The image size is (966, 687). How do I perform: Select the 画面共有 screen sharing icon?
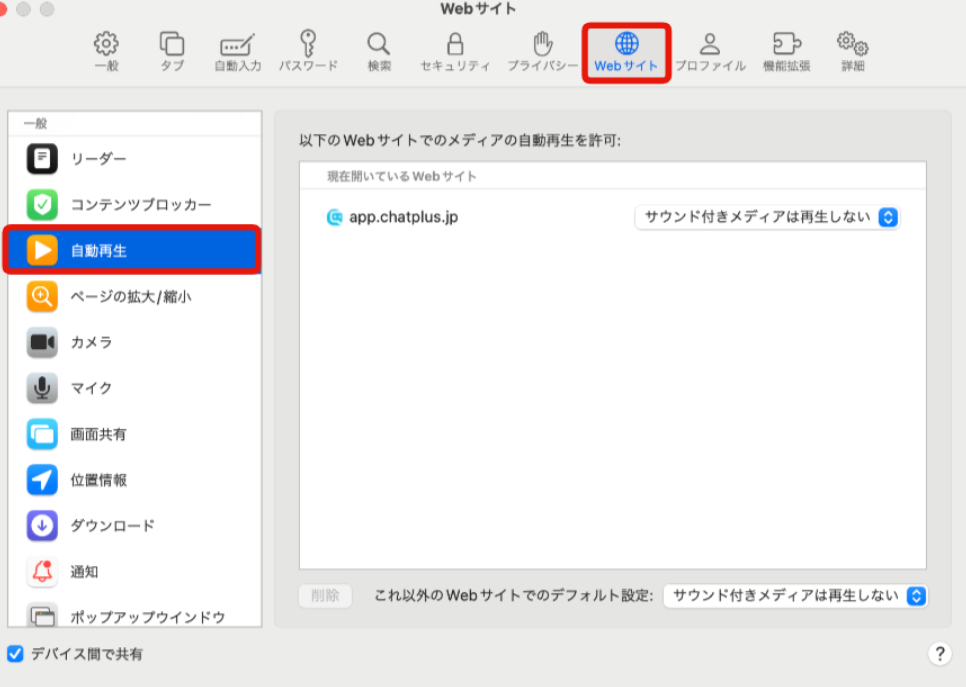(42, 434)
